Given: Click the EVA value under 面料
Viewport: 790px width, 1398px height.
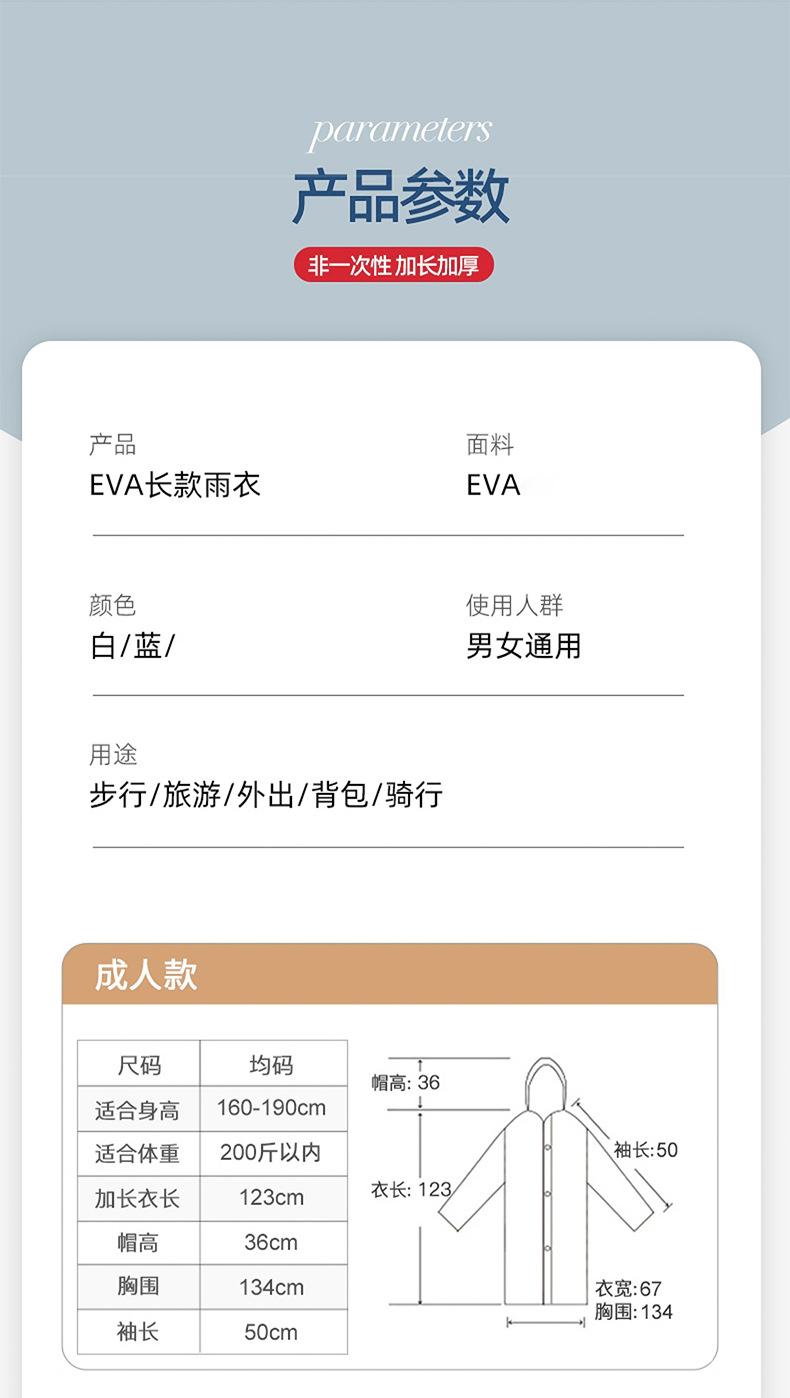Looking at the screenshot, I should [x=493, y=485].
